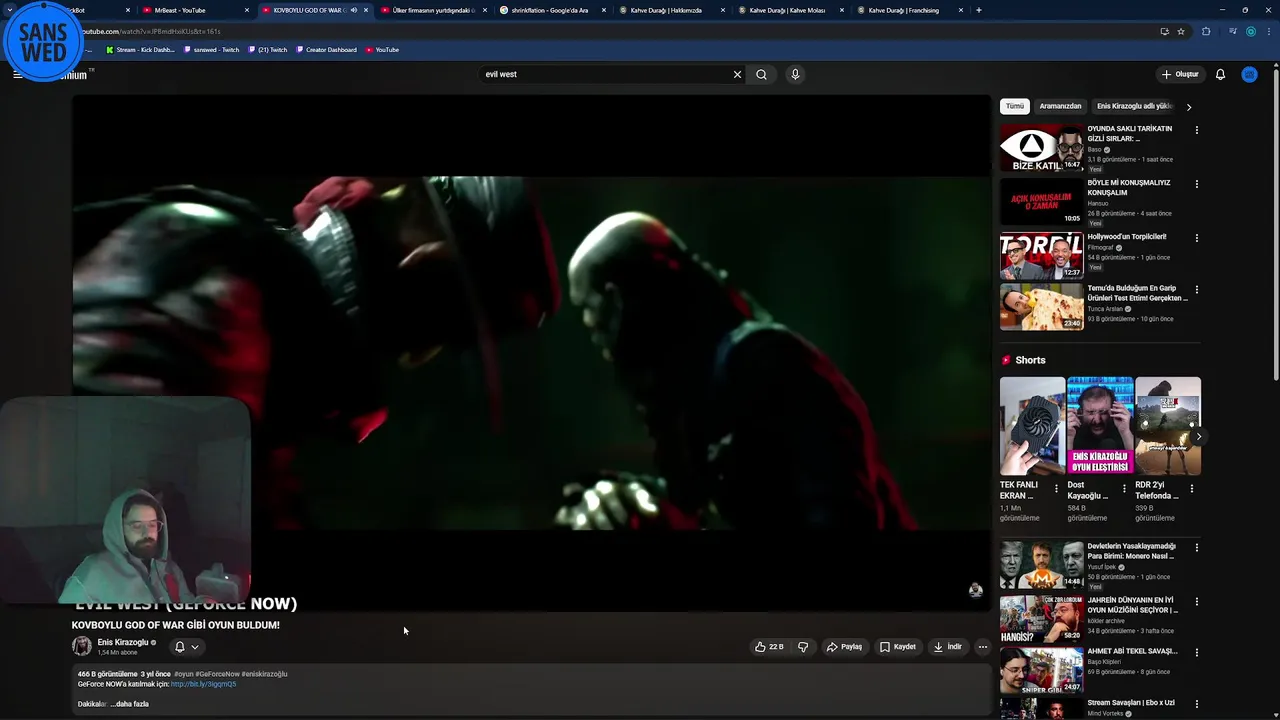The width and height of the screenshot is (1280, 720).
Task: Open OYUNDA SAKLI TARİKATIN video thumbnail
Action: pos(1041,148)
